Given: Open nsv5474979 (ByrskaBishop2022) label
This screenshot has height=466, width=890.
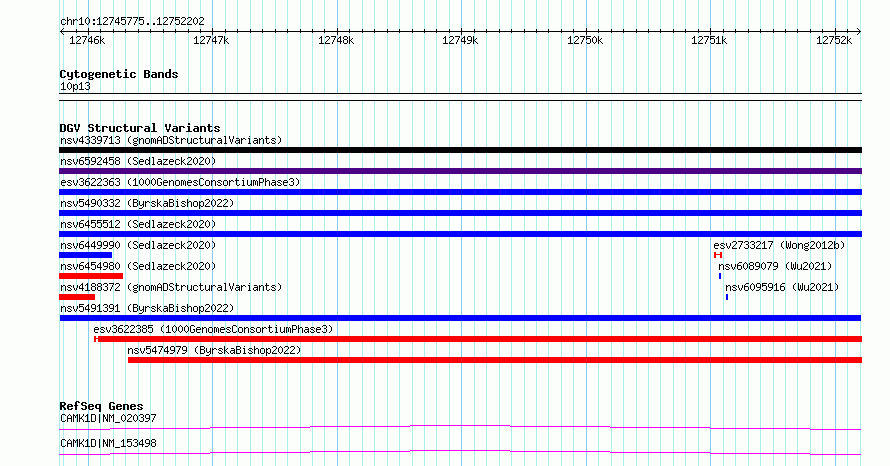Looking at the screenshot, I should pos(214,350).
